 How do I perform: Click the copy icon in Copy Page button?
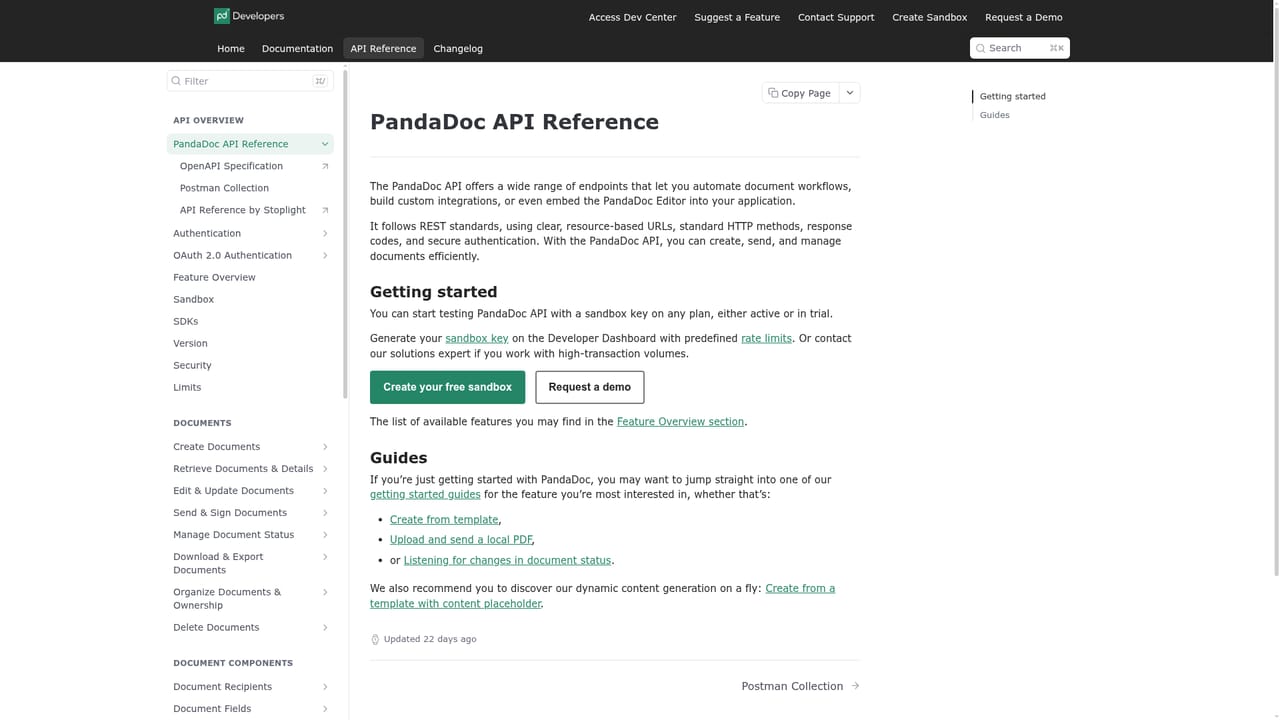click(773, 93)
